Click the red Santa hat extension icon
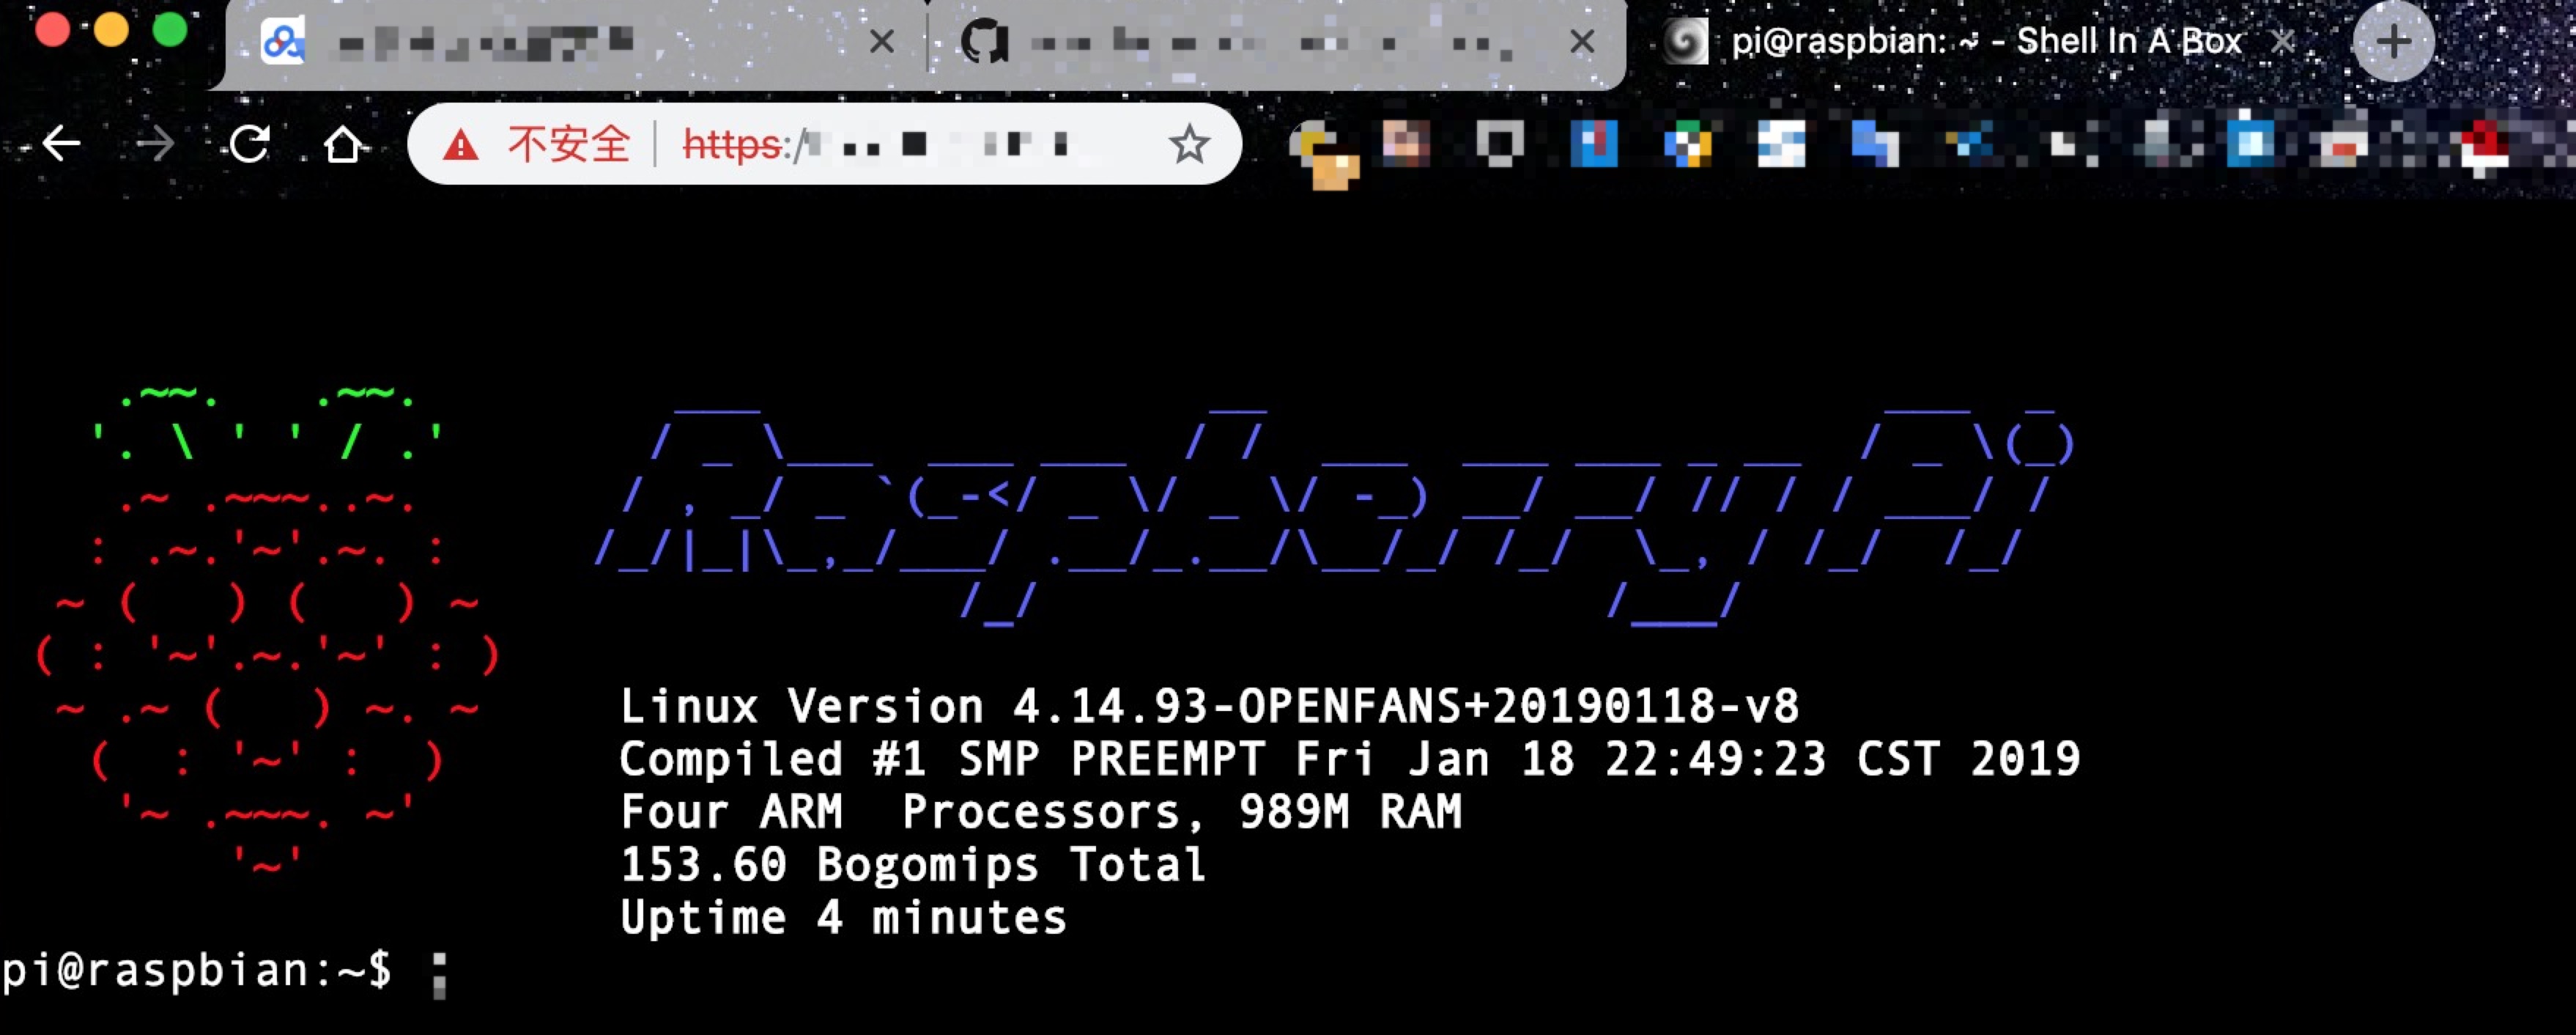The image size is (2576, 1035). [x=2483, y=146]
